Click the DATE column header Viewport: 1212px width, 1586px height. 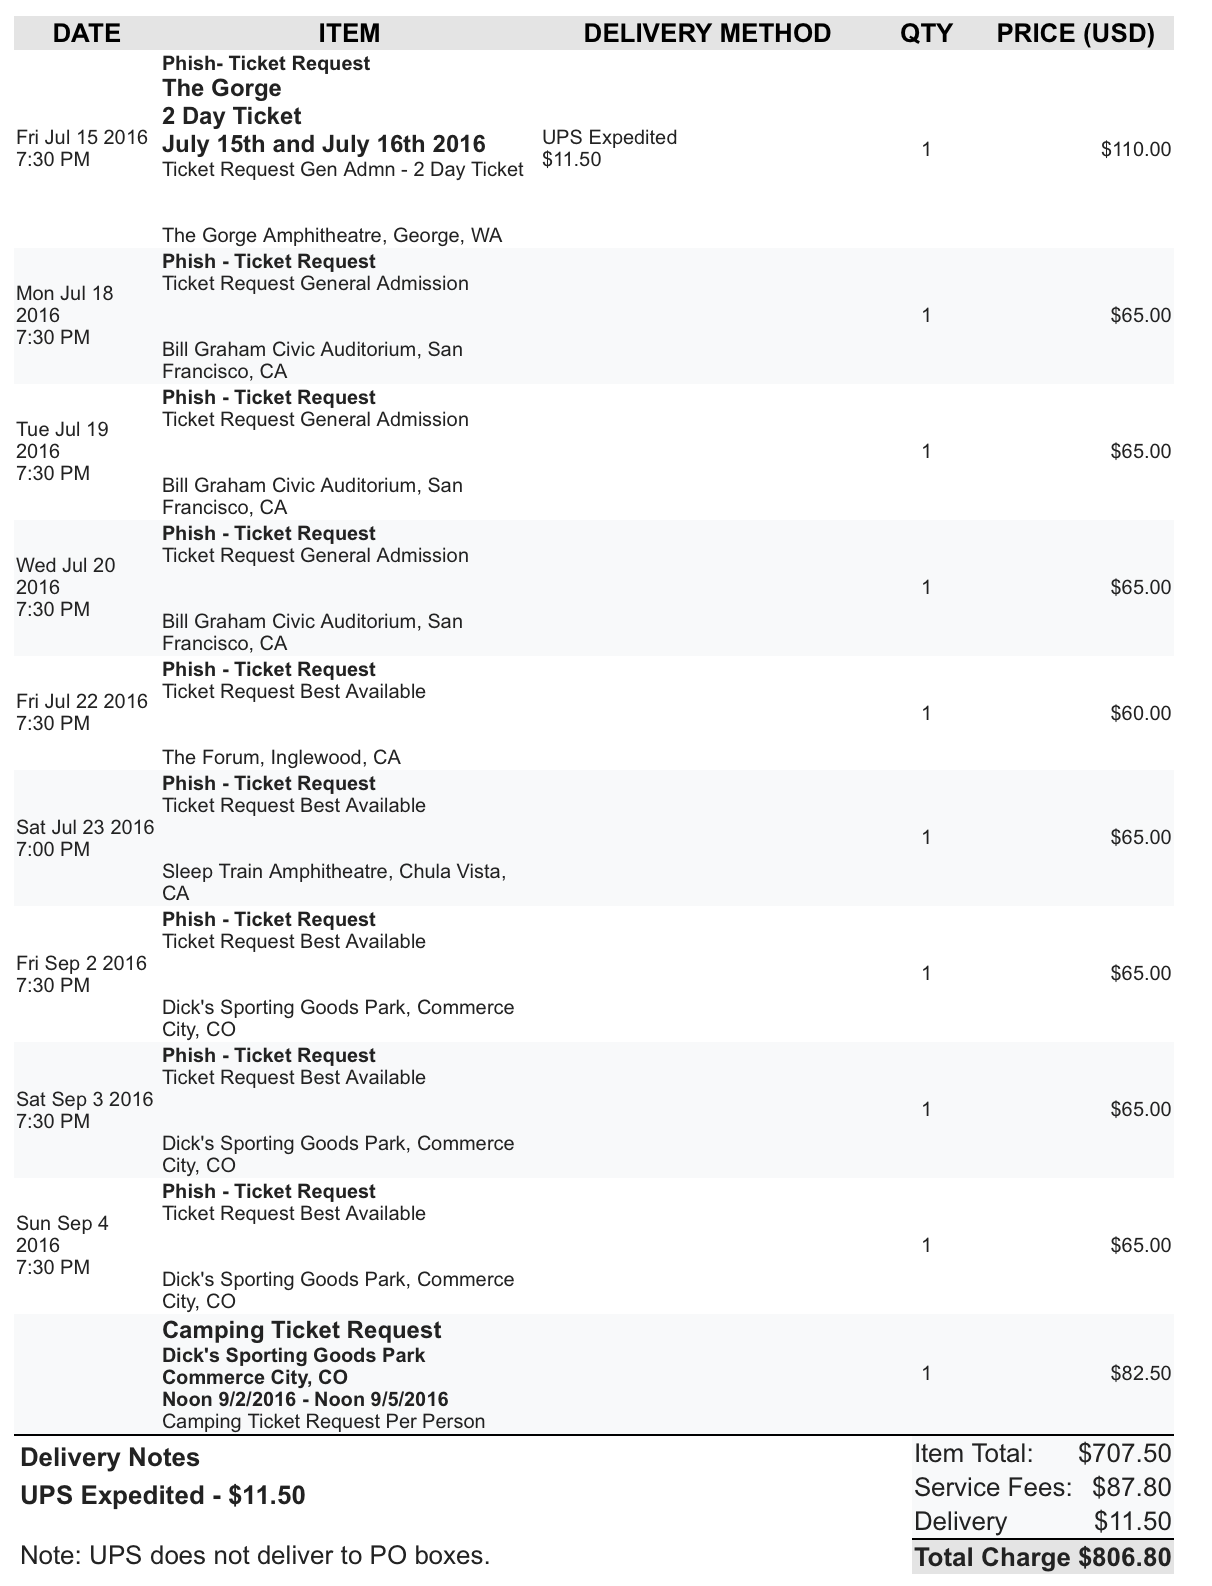[87, 33]
